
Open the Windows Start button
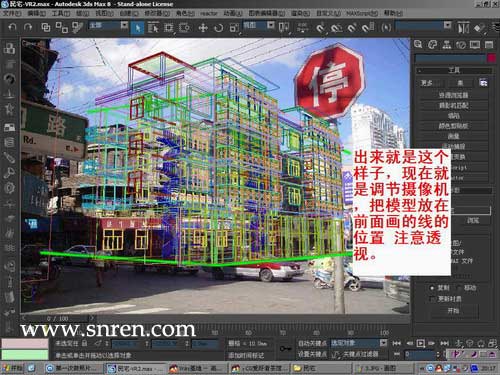coord(13,368)
